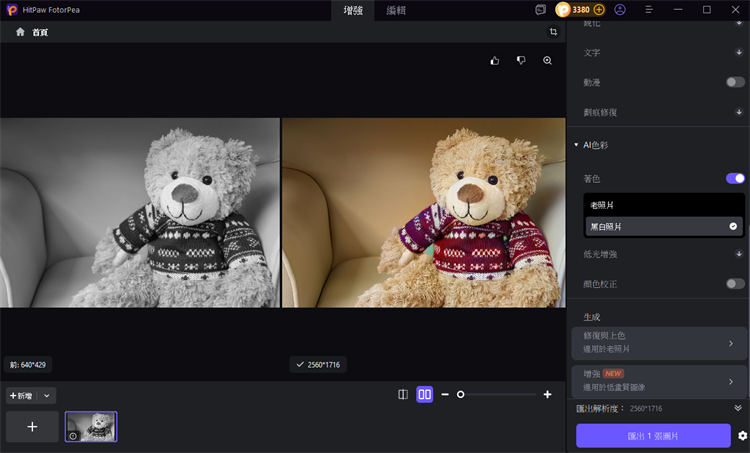This screenshot has height=453, width=750.
Task: Switch to single split compare view
Action: 403,394
